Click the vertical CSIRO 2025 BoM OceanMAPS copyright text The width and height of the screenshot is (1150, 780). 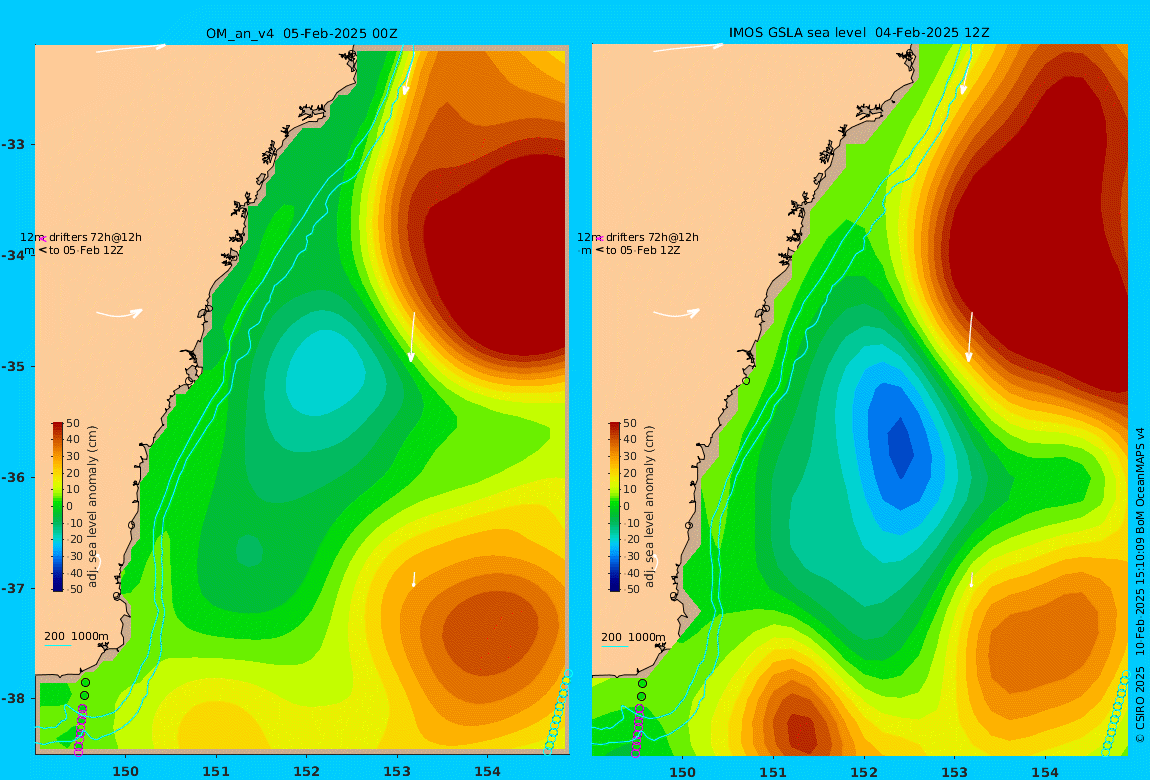pyautogui.click(x=1140, y=585)
